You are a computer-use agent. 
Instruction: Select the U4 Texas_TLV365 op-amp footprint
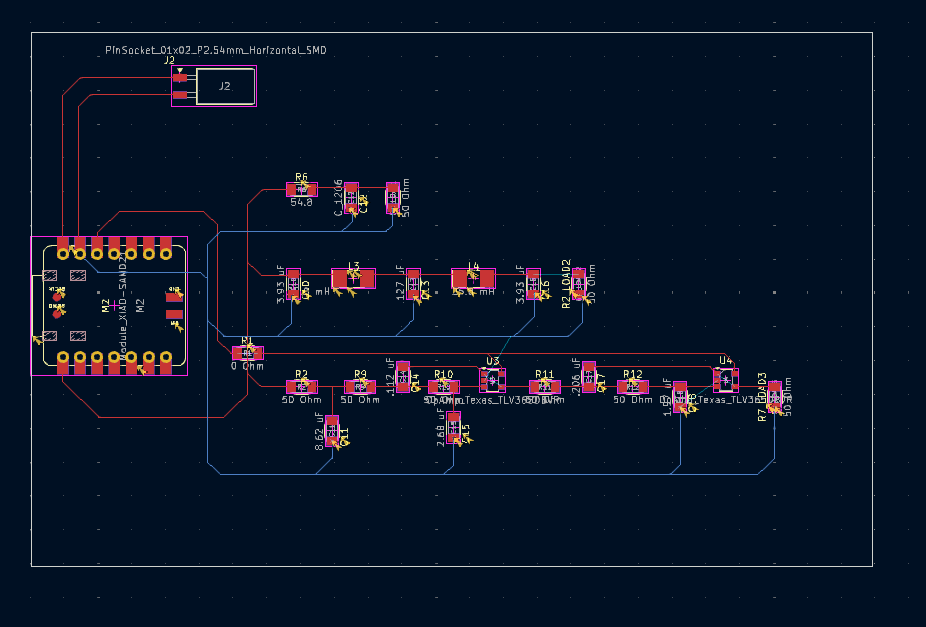(x=725, y=379)
